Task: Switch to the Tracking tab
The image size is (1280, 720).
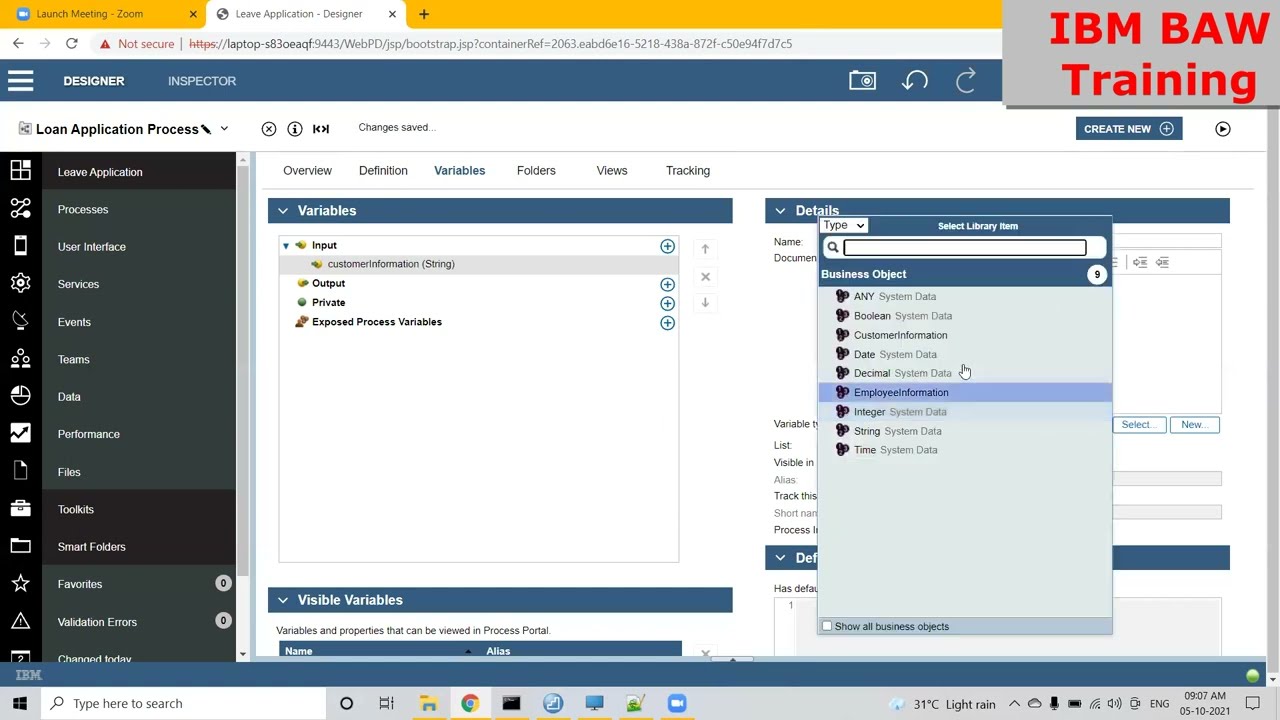Action: (688, 171)
